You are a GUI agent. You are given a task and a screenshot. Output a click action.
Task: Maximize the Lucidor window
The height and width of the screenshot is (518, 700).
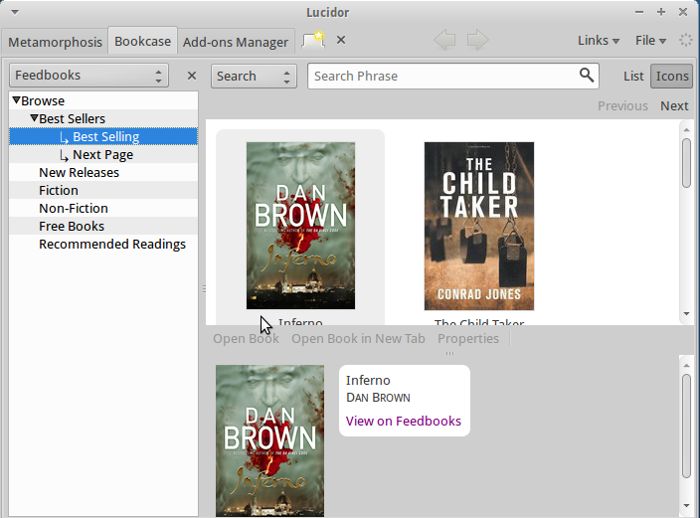click(661, 12)
